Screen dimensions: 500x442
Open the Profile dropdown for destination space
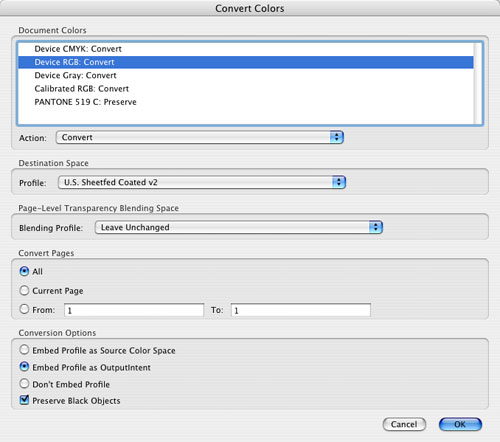tap(202, 182)
